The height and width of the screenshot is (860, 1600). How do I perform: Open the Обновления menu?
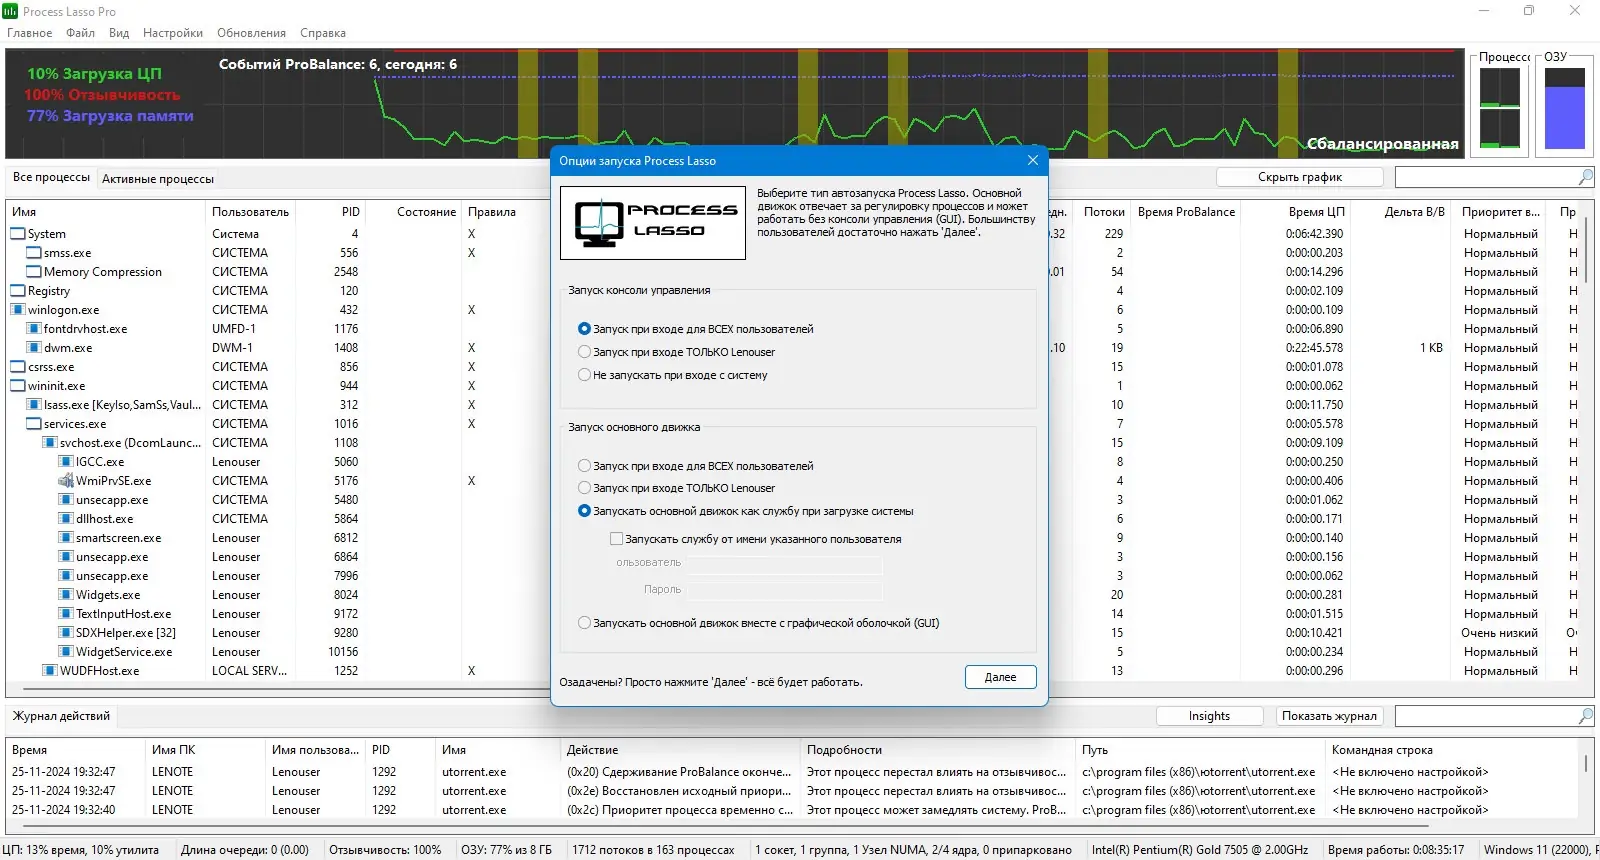click(x=252, y=33)
